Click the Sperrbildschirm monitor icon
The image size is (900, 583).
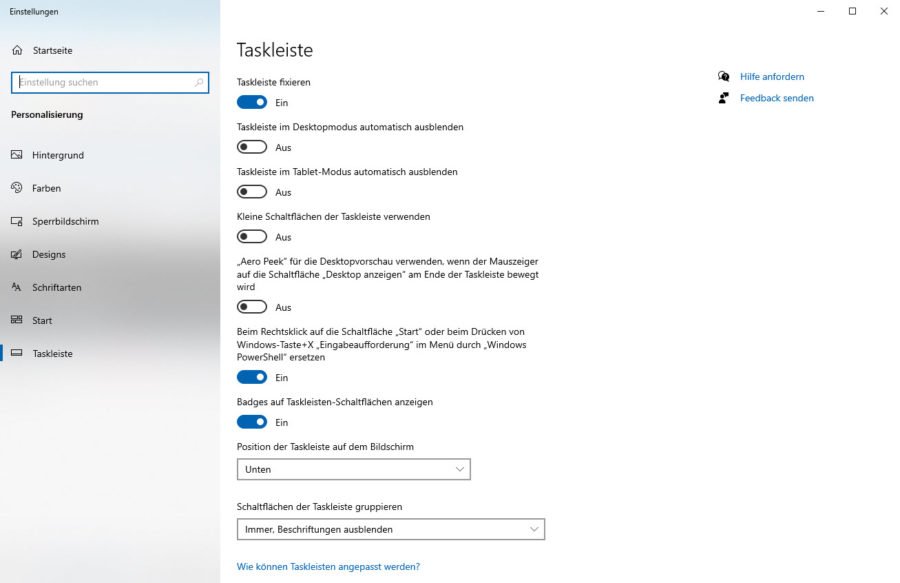16,221
